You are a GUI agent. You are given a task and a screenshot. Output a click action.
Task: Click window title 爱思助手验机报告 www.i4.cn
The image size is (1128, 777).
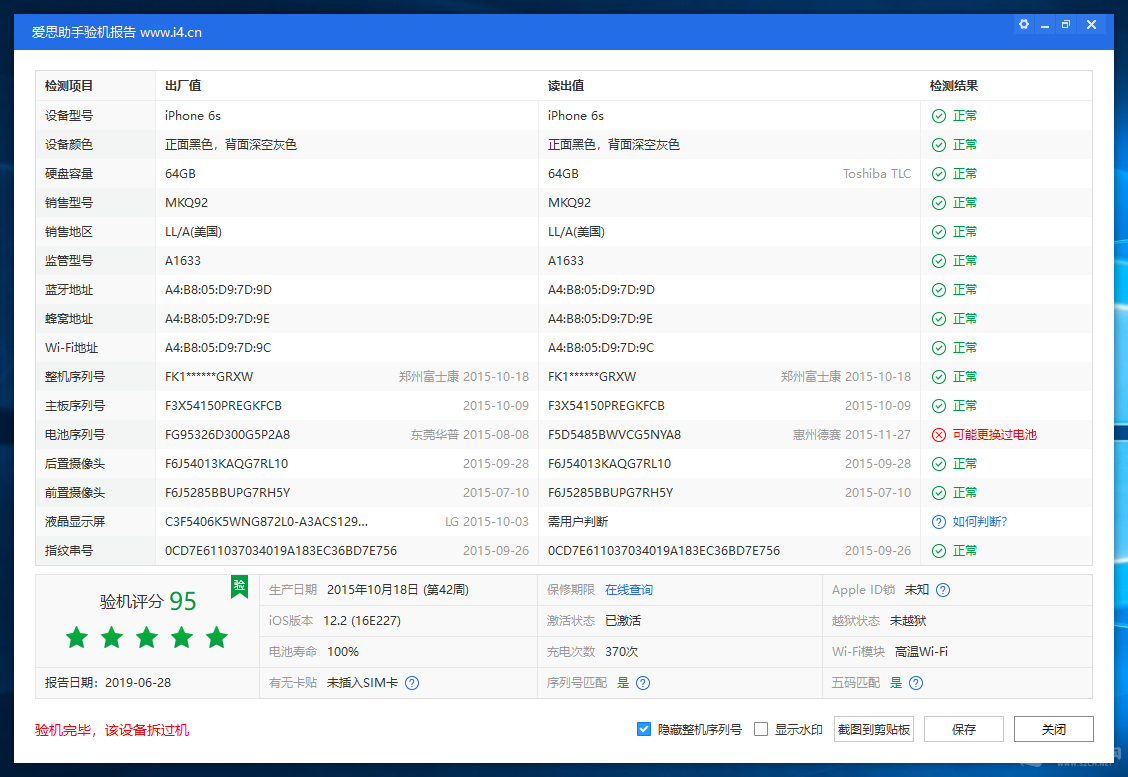pyautogui.click(x=117, y=32)
